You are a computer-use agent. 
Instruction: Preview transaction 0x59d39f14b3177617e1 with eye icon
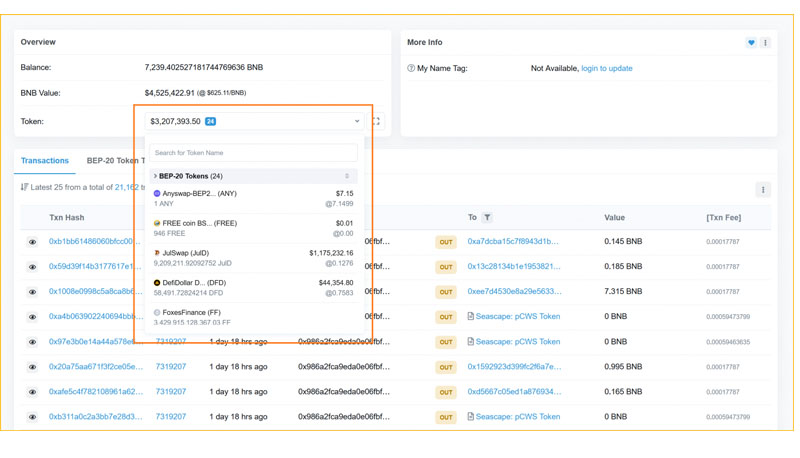pyautogui.click(x=32, y=267)
